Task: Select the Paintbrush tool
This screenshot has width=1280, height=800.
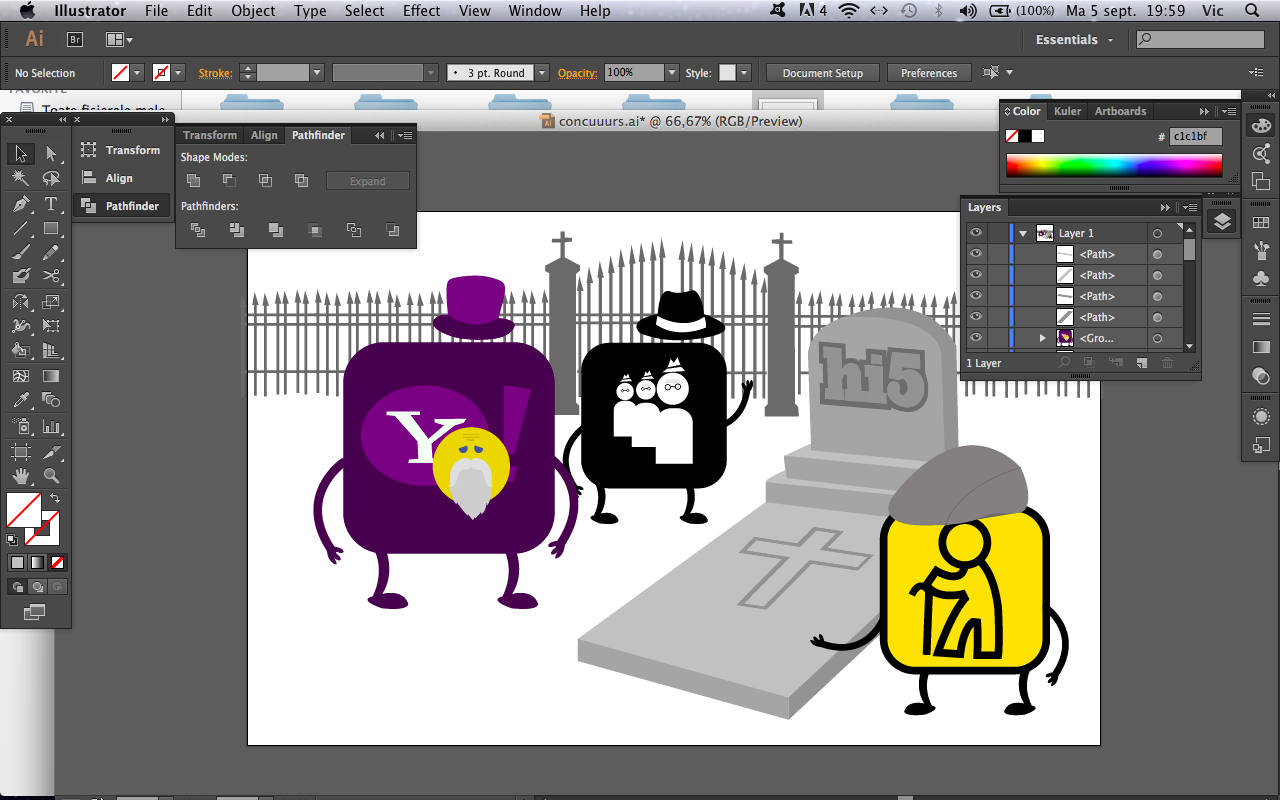Action: pyautogui.click(x=20, y=252)
